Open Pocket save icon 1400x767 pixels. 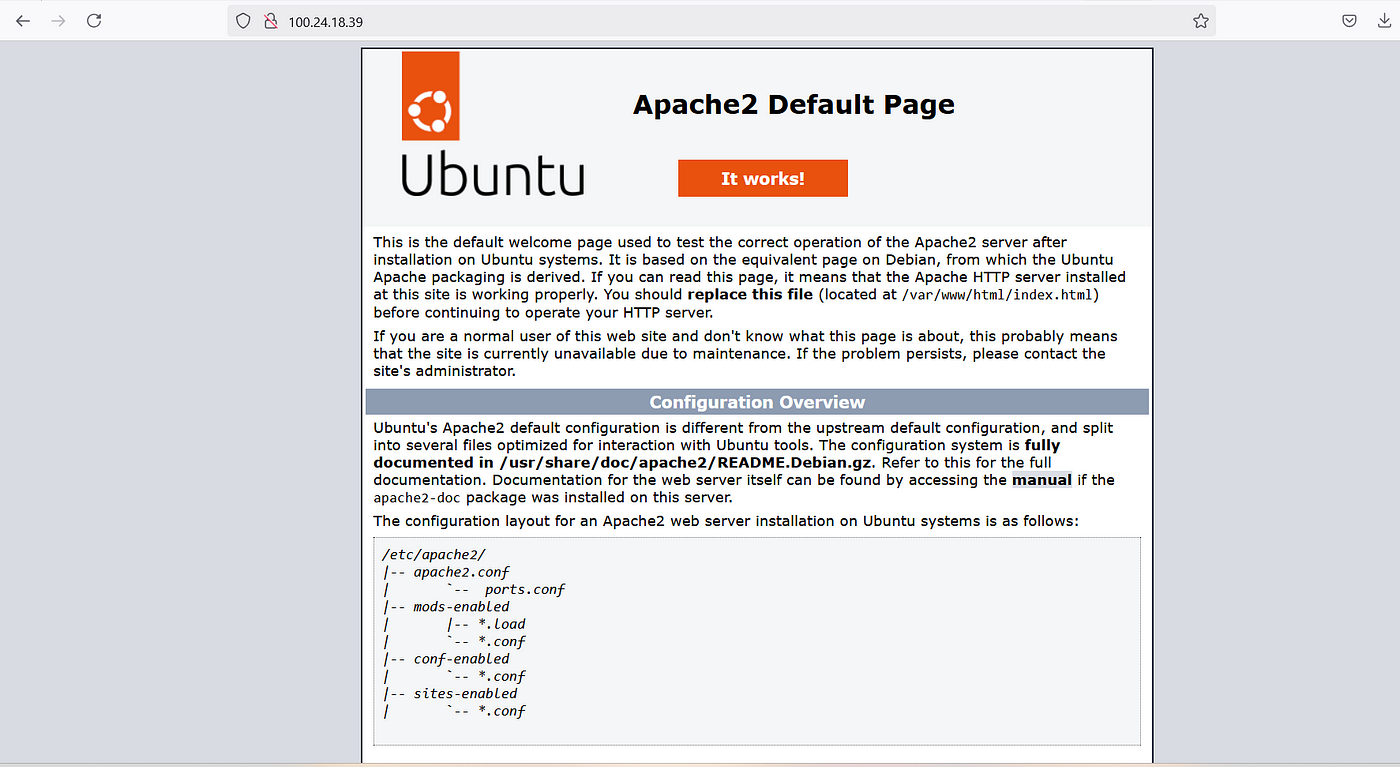pos(1349,21)
